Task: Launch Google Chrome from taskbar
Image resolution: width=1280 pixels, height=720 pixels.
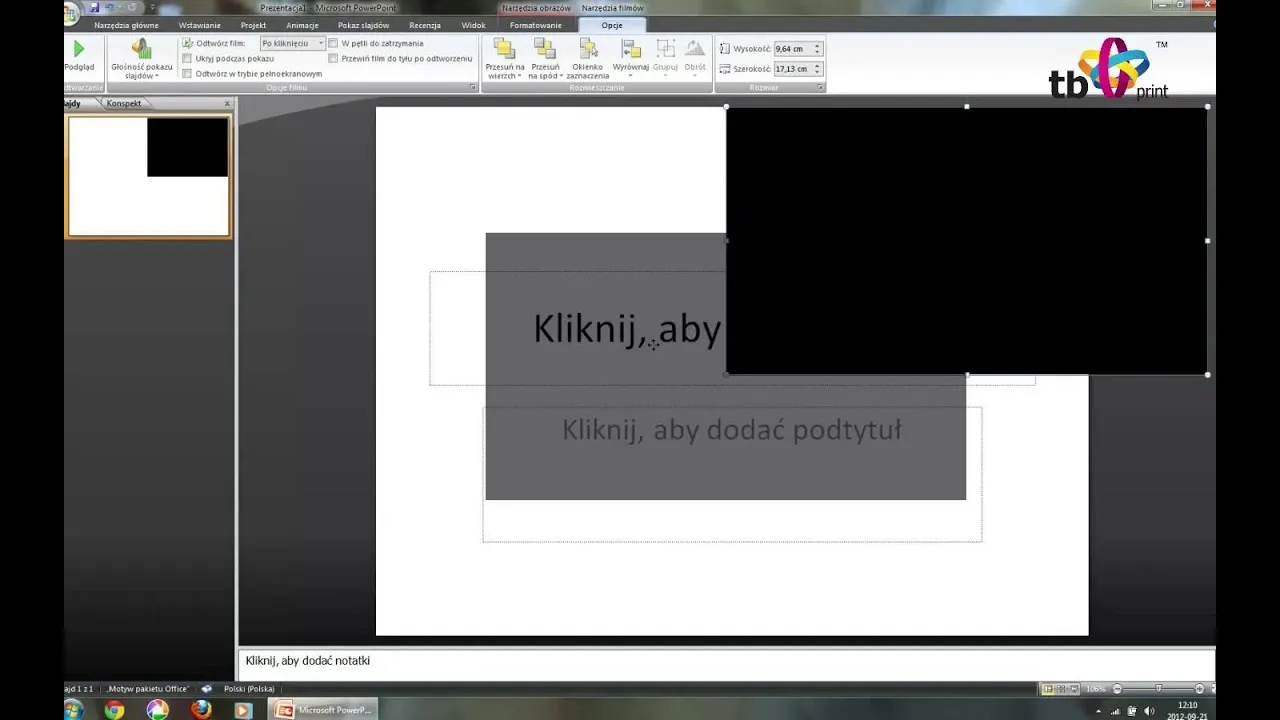Action: (114, 710)
